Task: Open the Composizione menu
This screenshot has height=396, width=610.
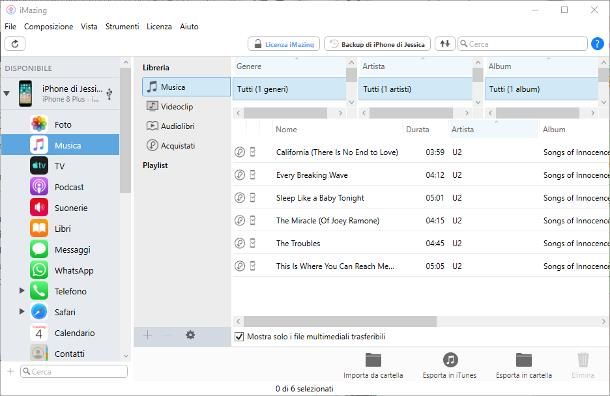Action: (x=49, y=26)
